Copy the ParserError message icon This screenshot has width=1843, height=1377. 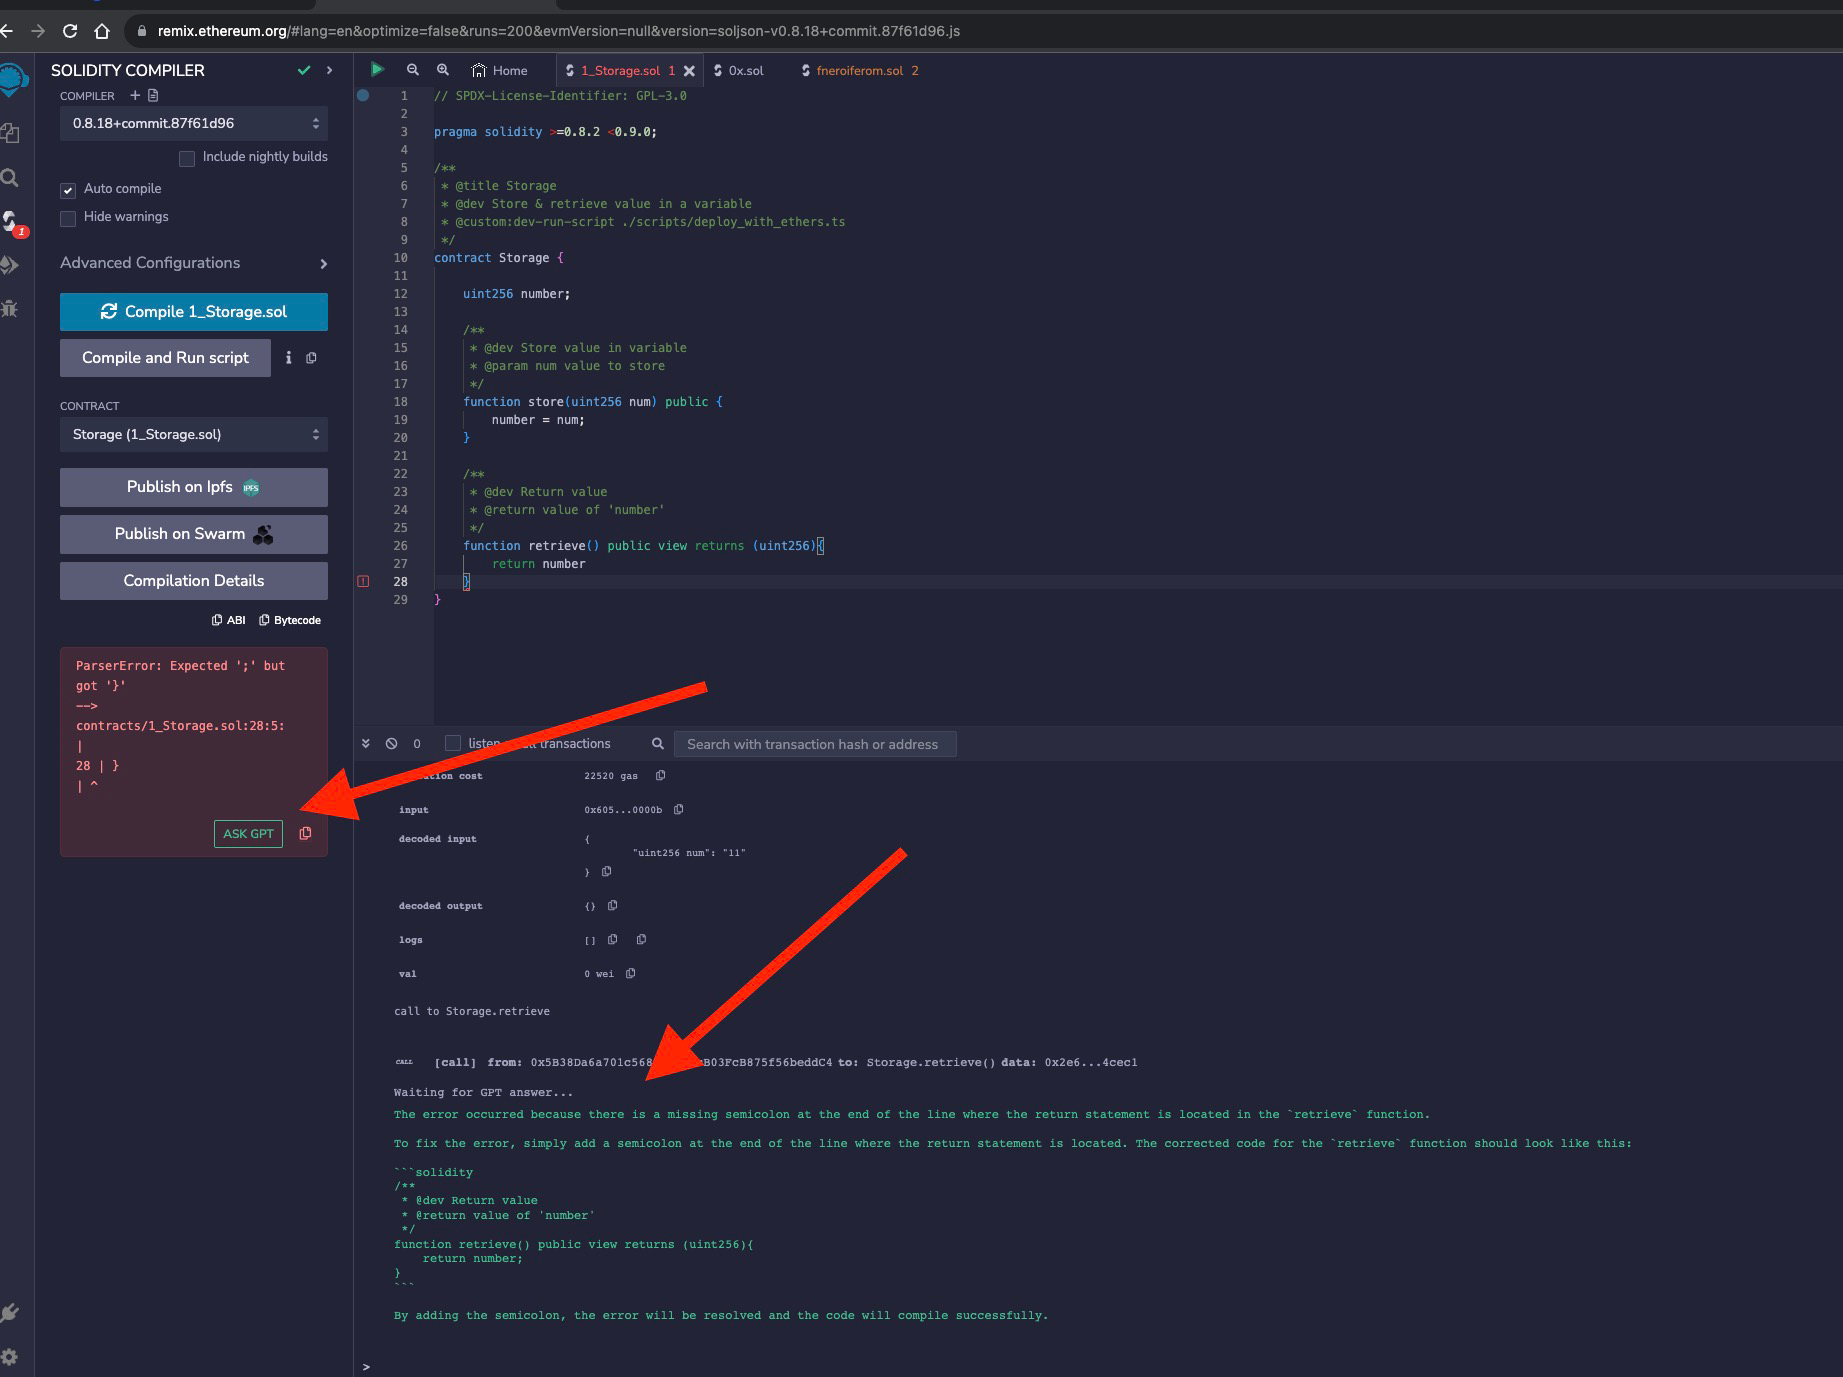305,833
